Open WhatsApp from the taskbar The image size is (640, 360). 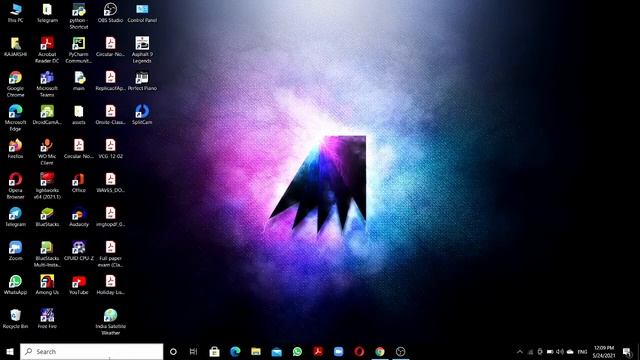click(298, 351)
